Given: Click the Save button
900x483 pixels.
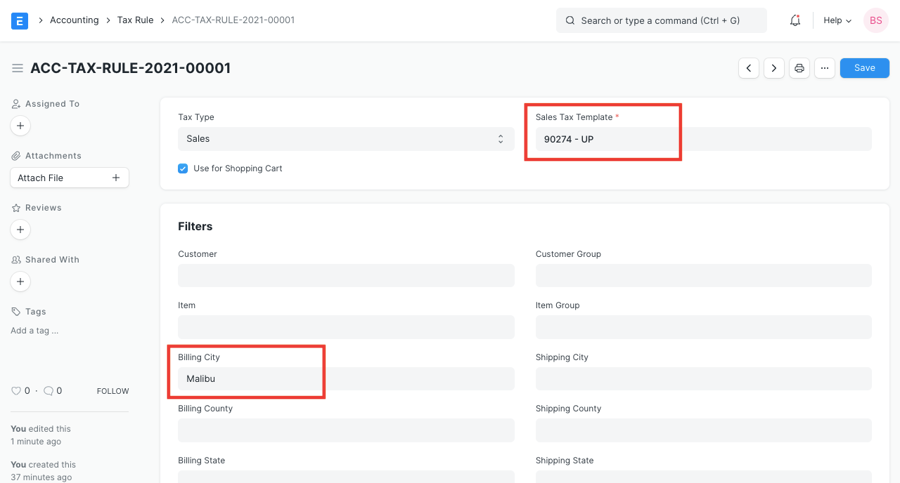Looking at the screenshot, I should point(864,68).
